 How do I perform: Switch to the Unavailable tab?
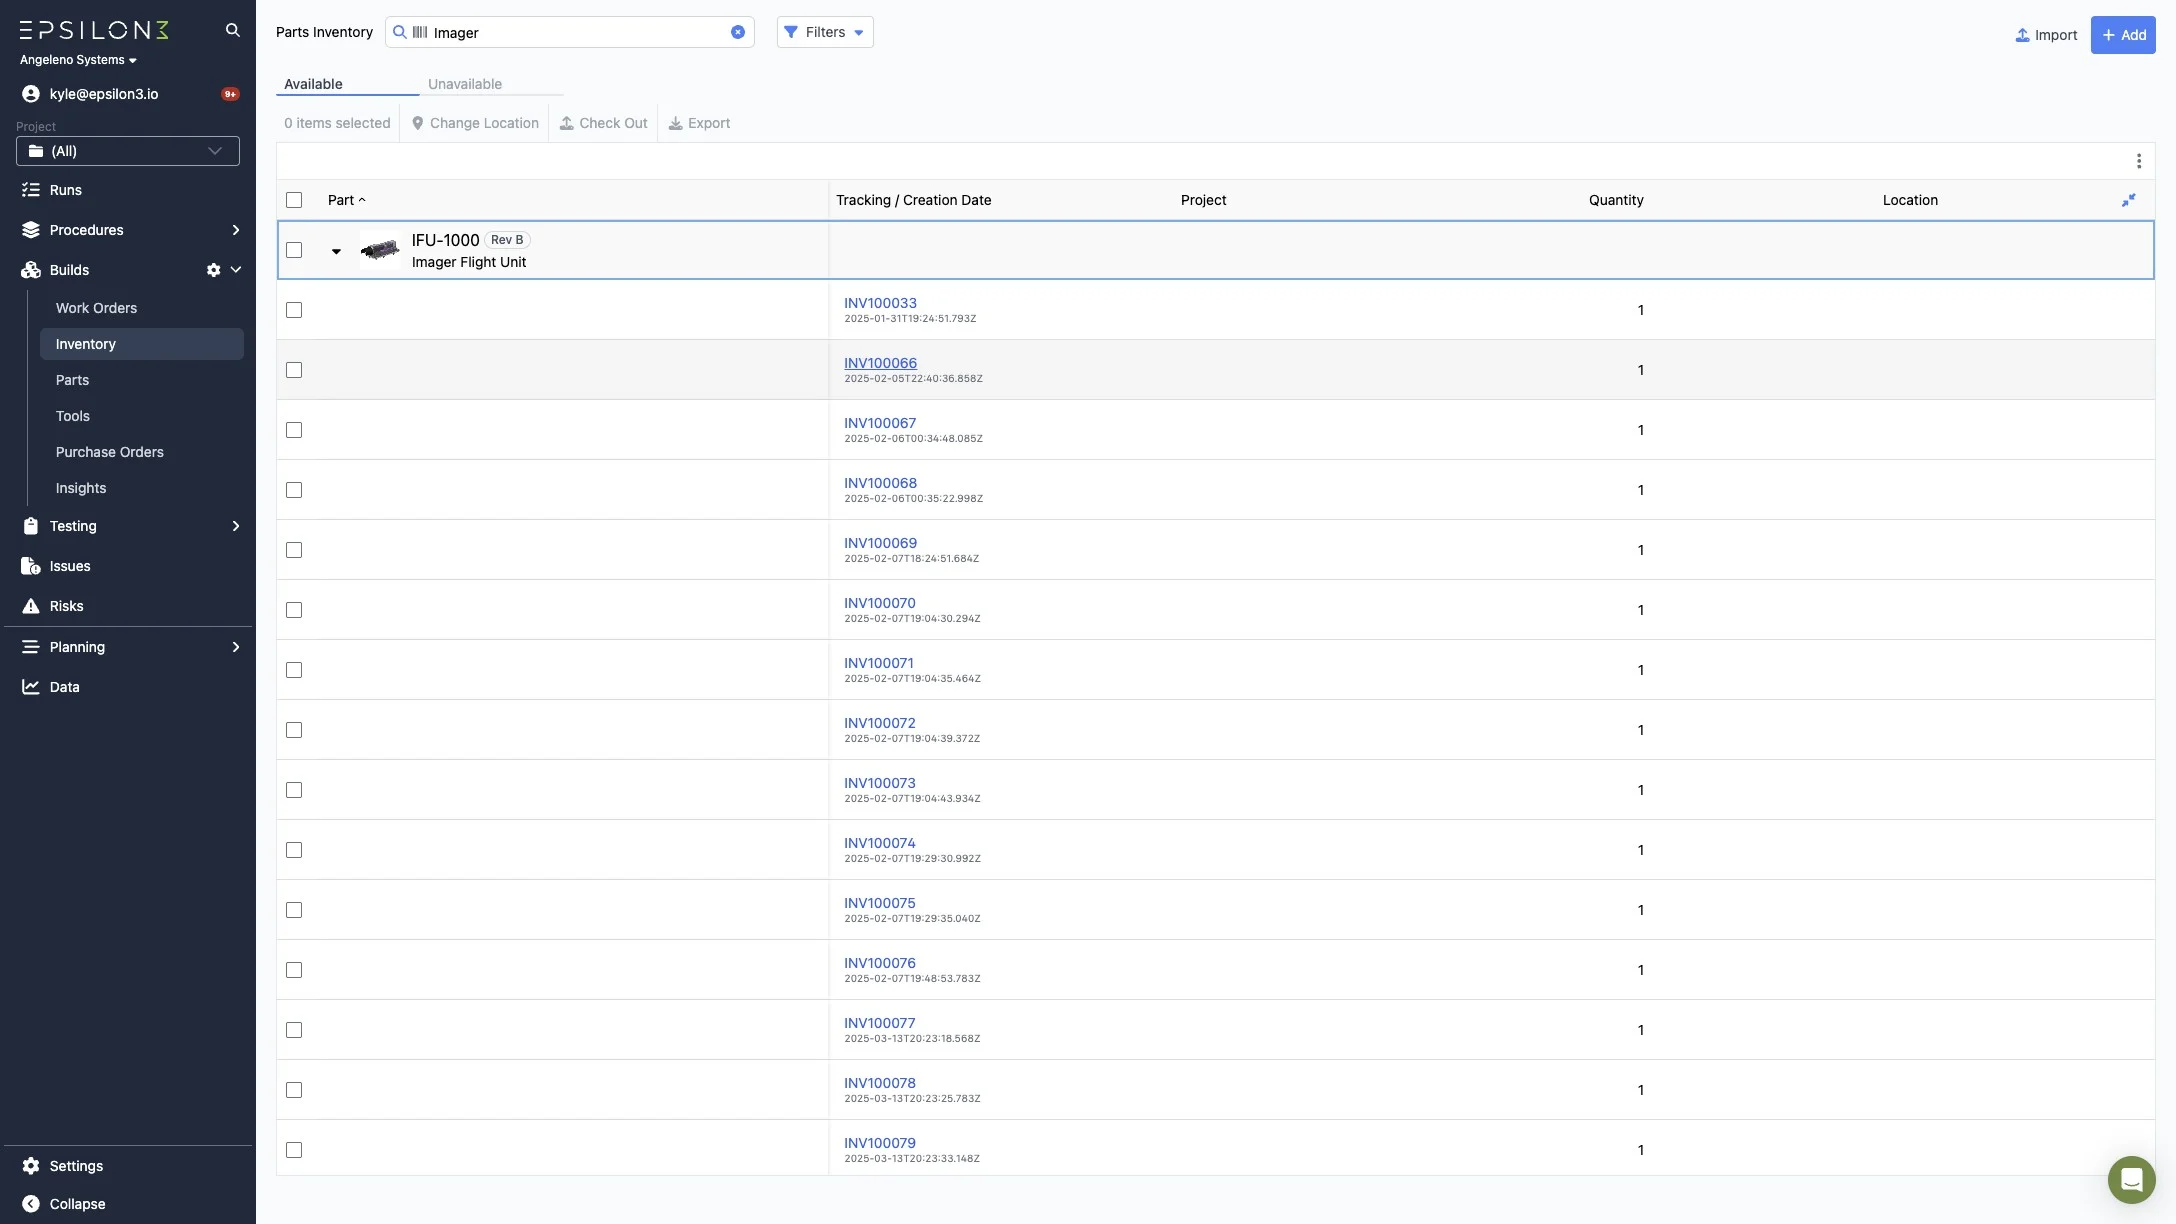click(x=465, y=84)
